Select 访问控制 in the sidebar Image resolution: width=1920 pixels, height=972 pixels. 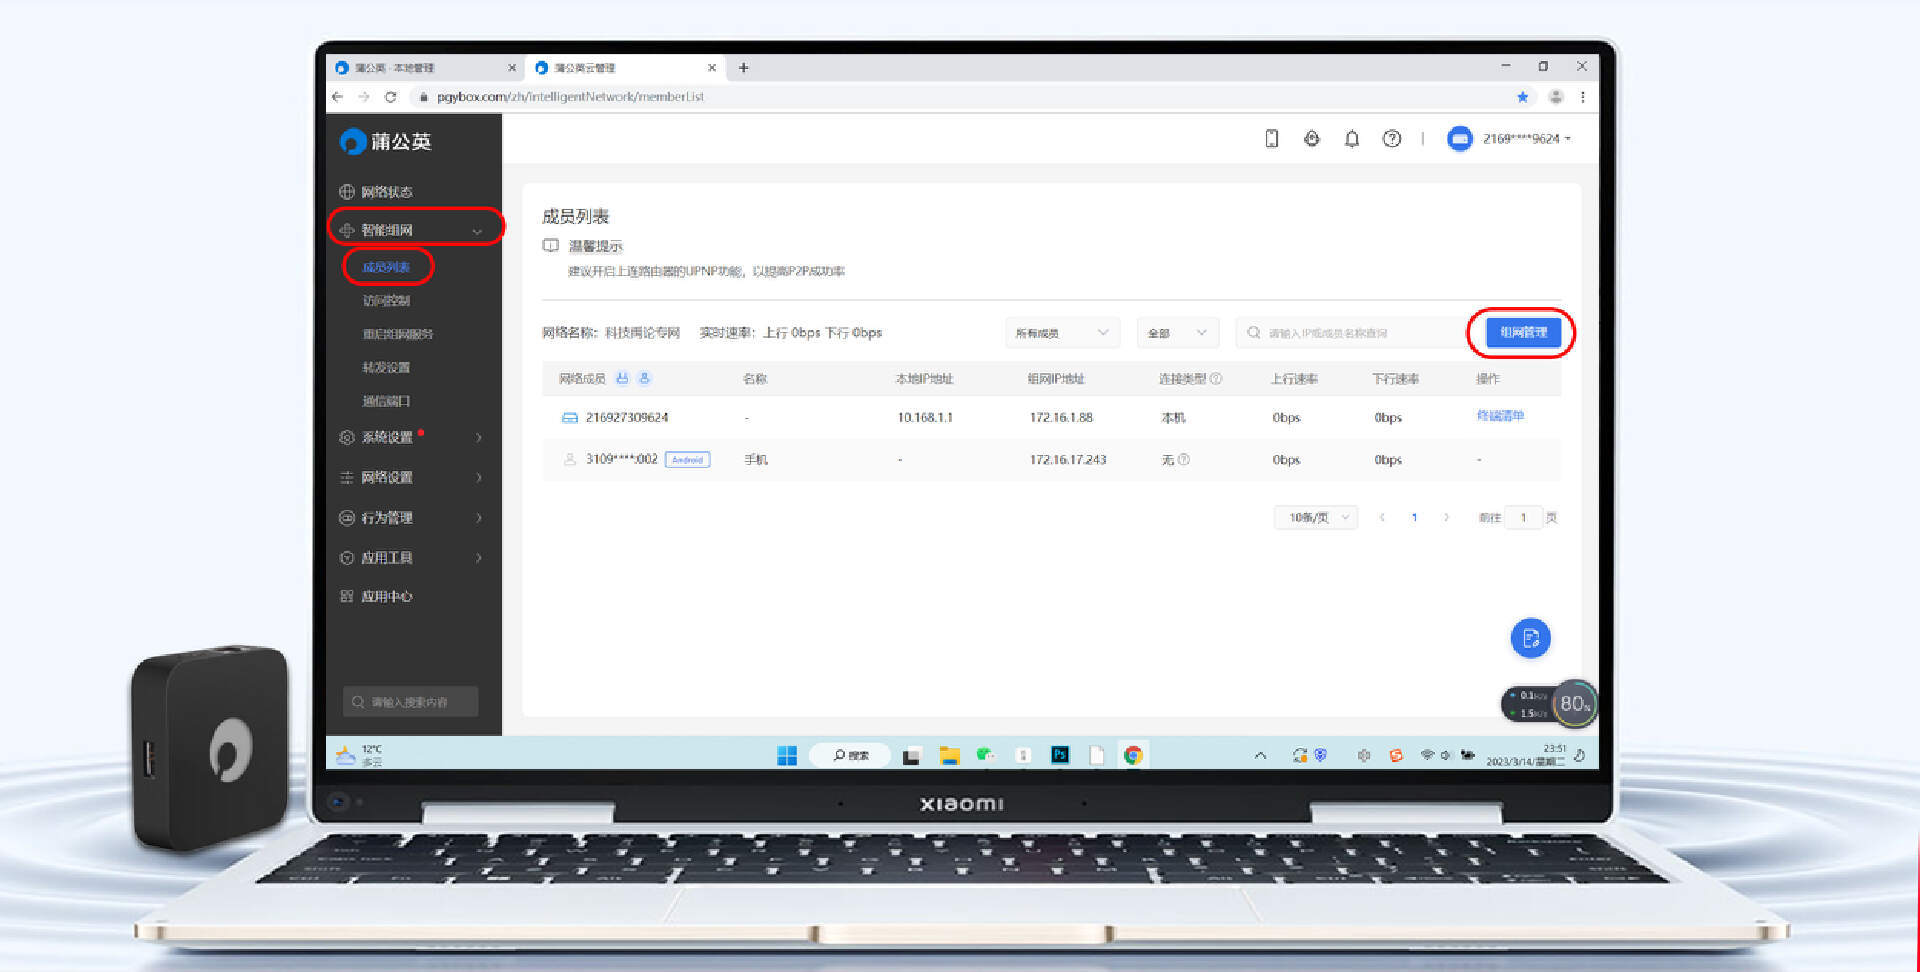point(386,300)
